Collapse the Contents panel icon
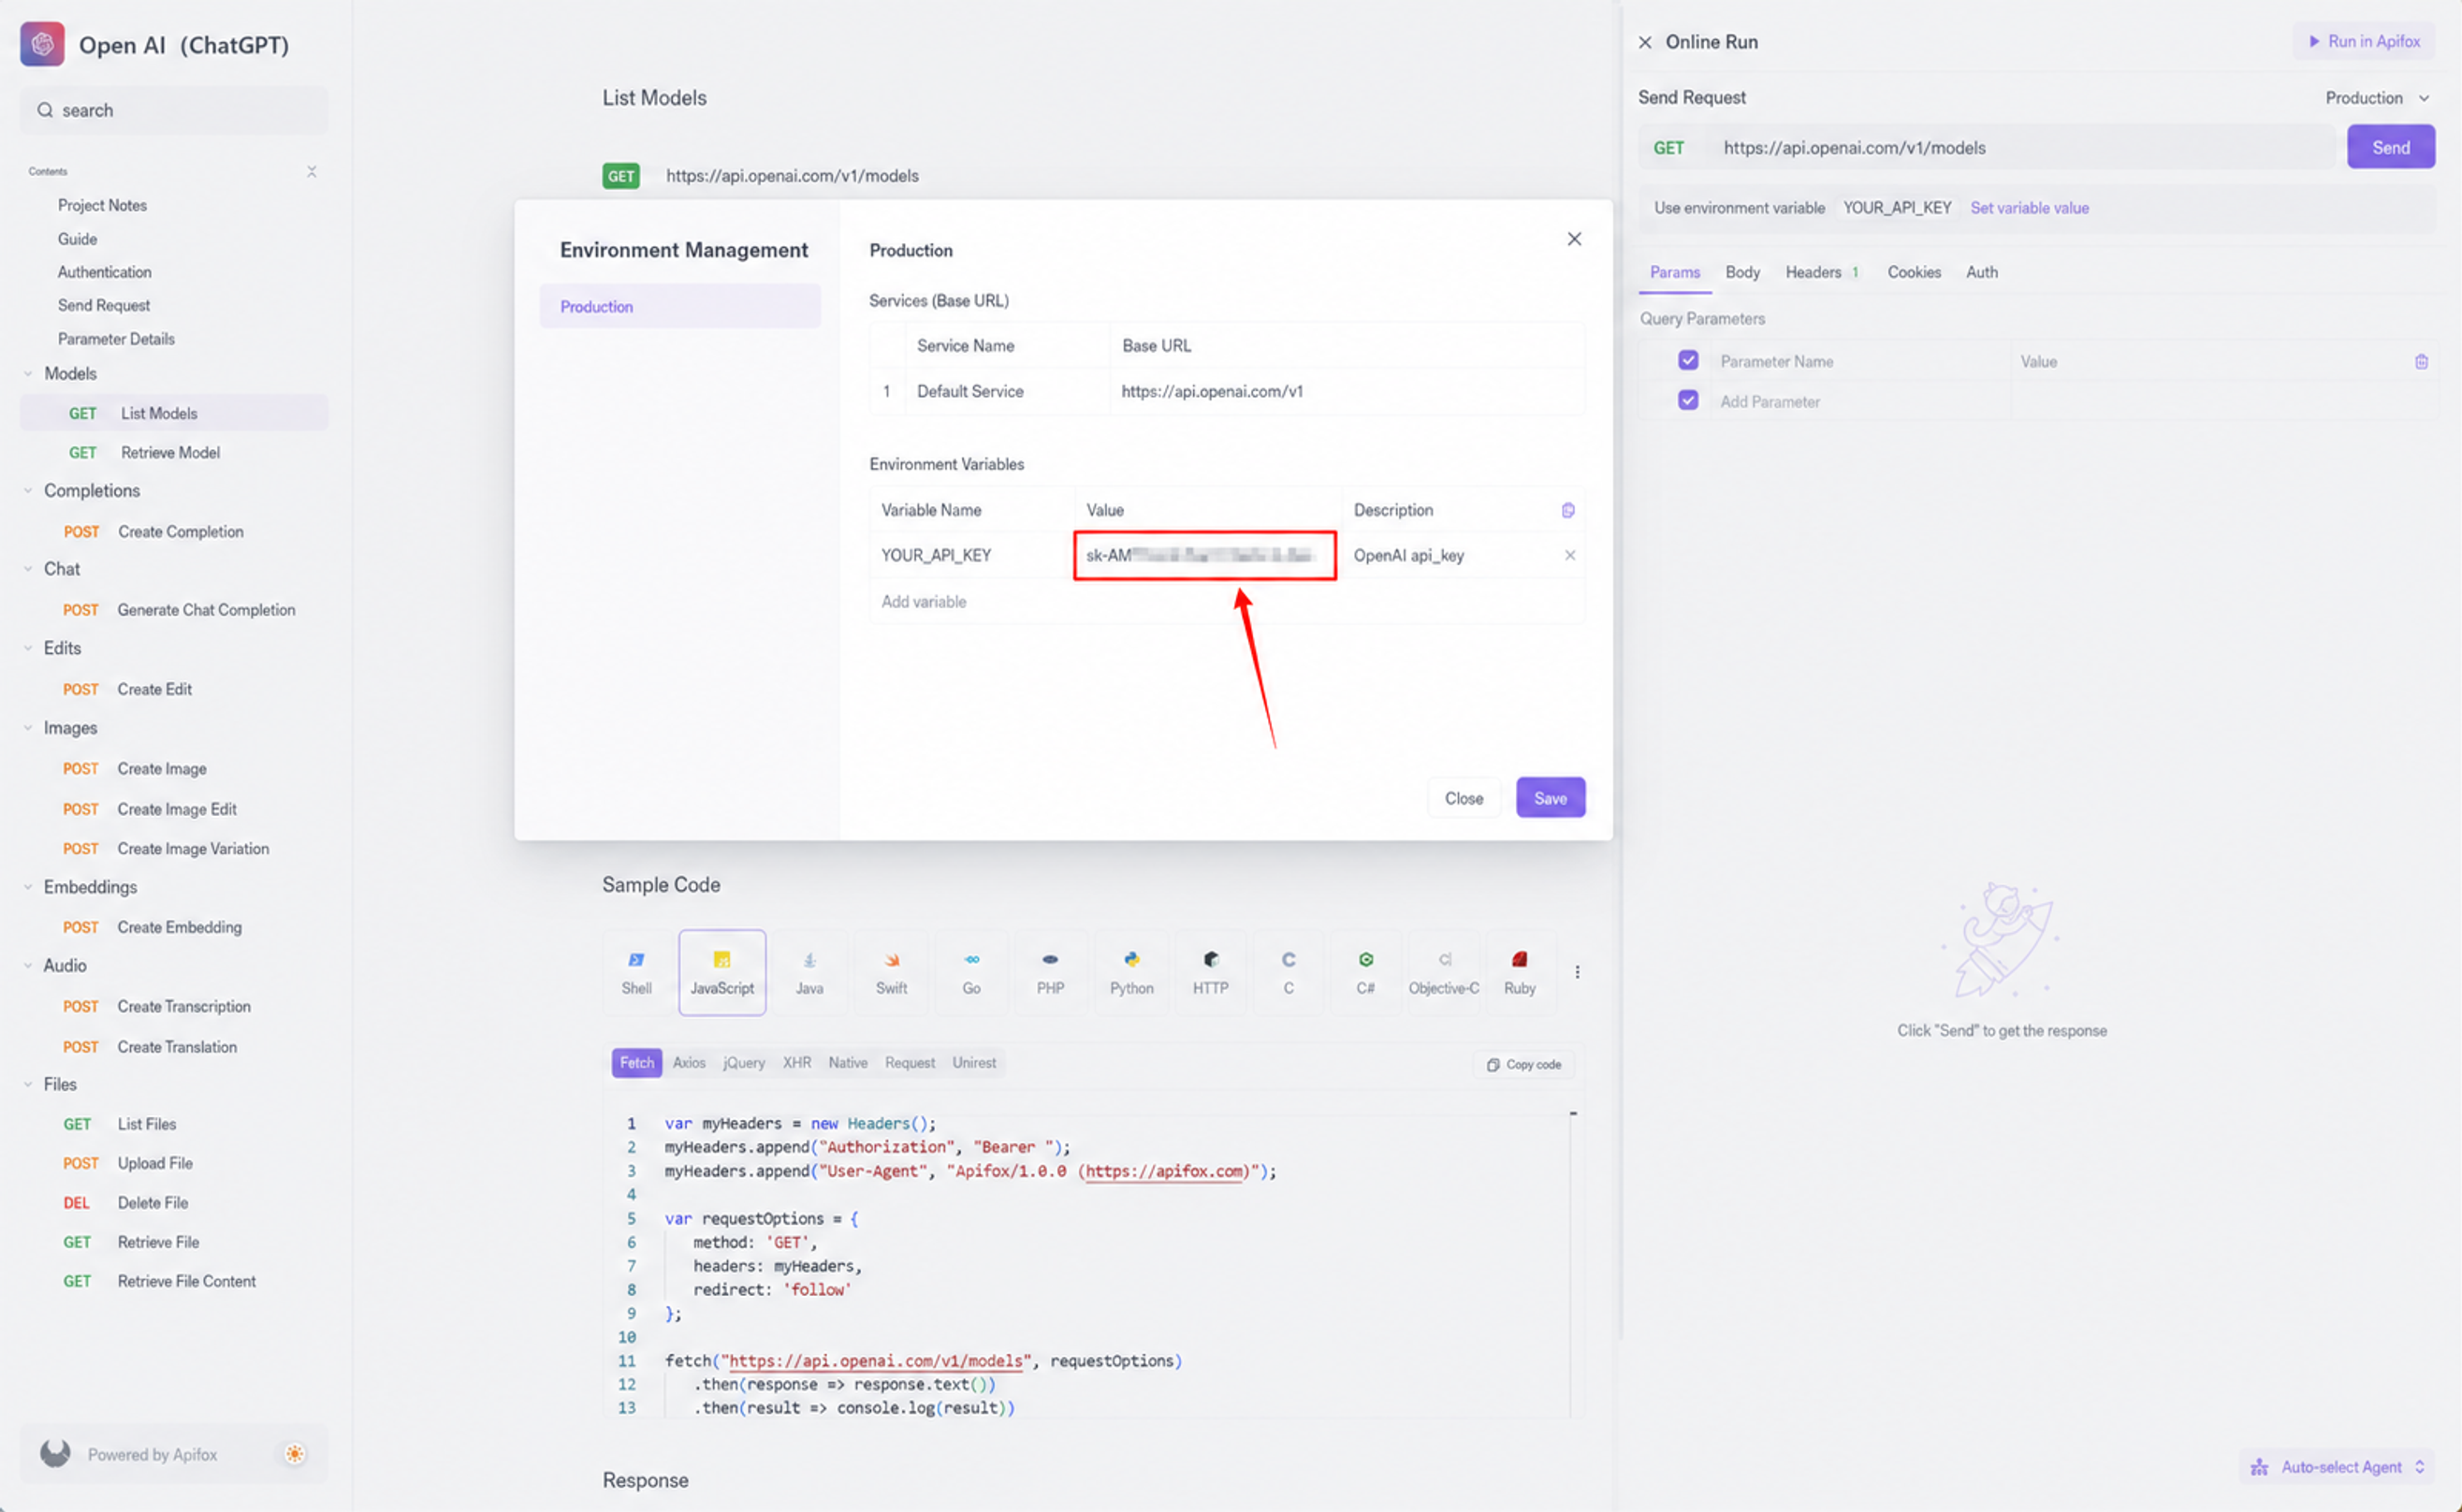This screenshot has width=2462, height=1512. [312, 172]
